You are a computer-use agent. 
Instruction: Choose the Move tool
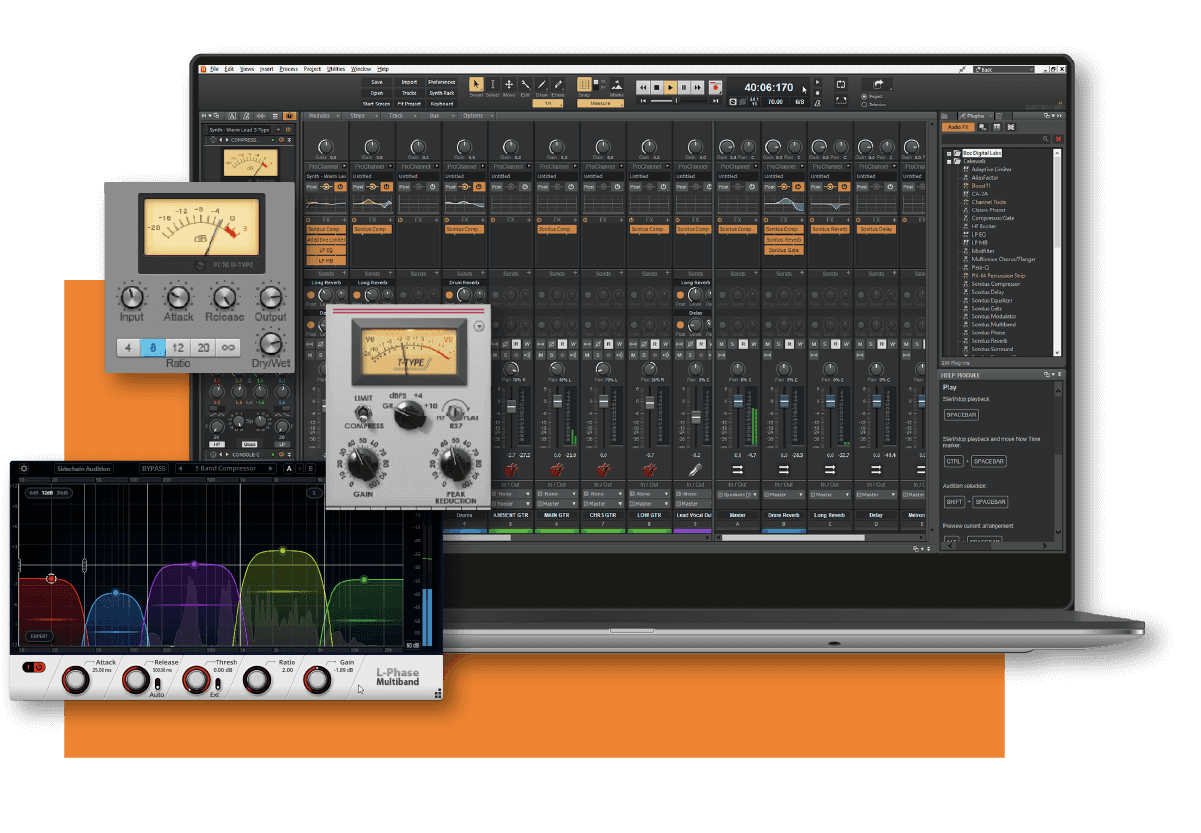[x=509, y=85]
